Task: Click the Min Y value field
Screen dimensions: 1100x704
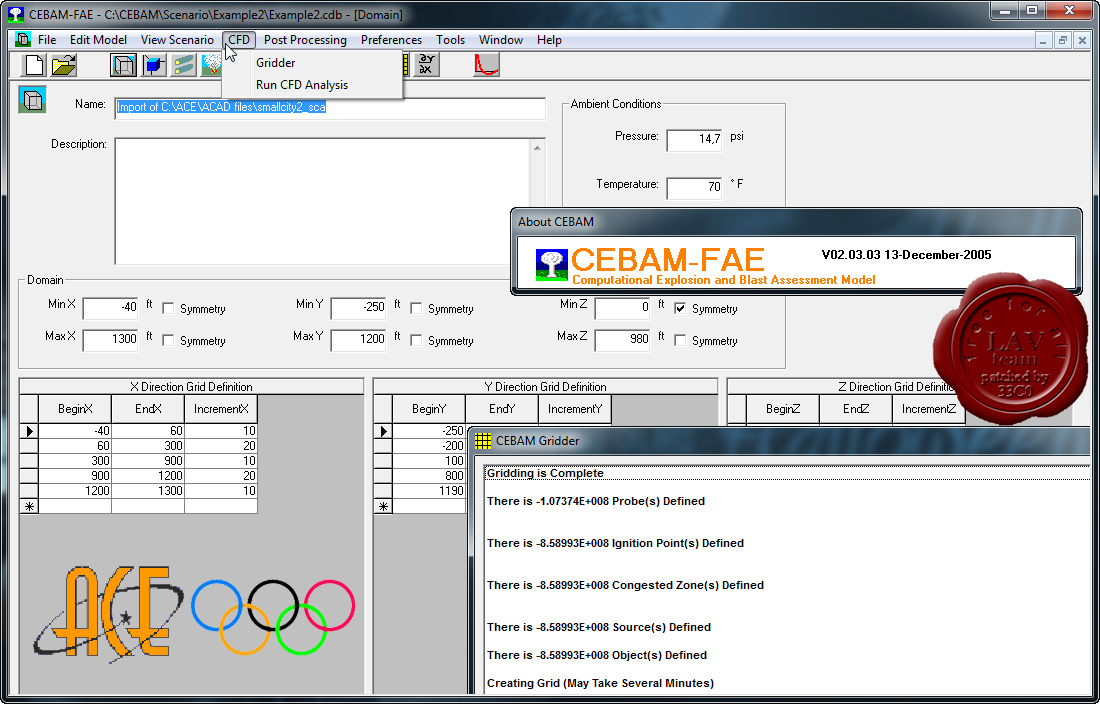Action: (358, 308)
